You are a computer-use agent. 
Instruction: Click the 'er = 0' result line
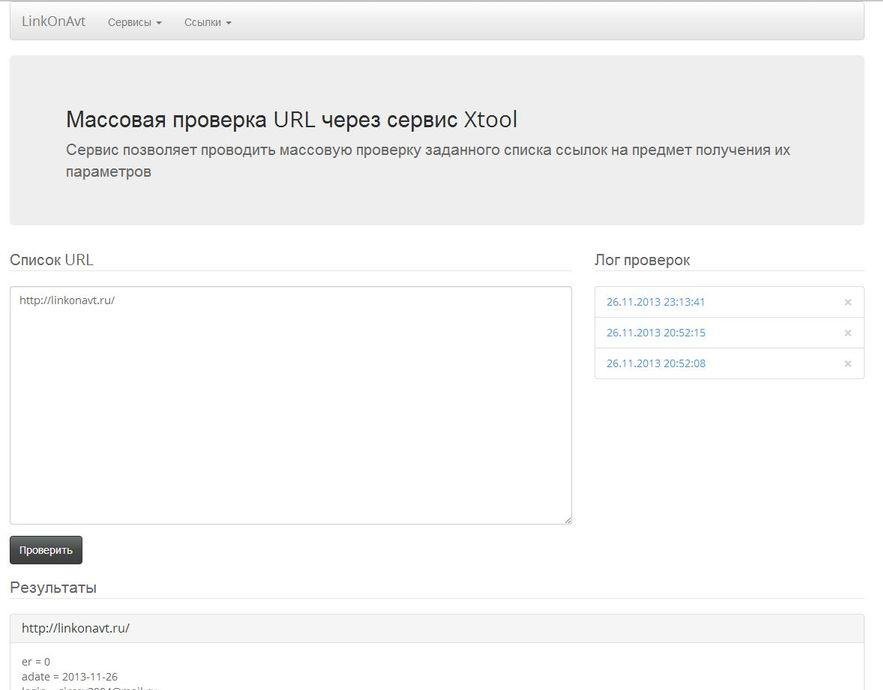36,662
